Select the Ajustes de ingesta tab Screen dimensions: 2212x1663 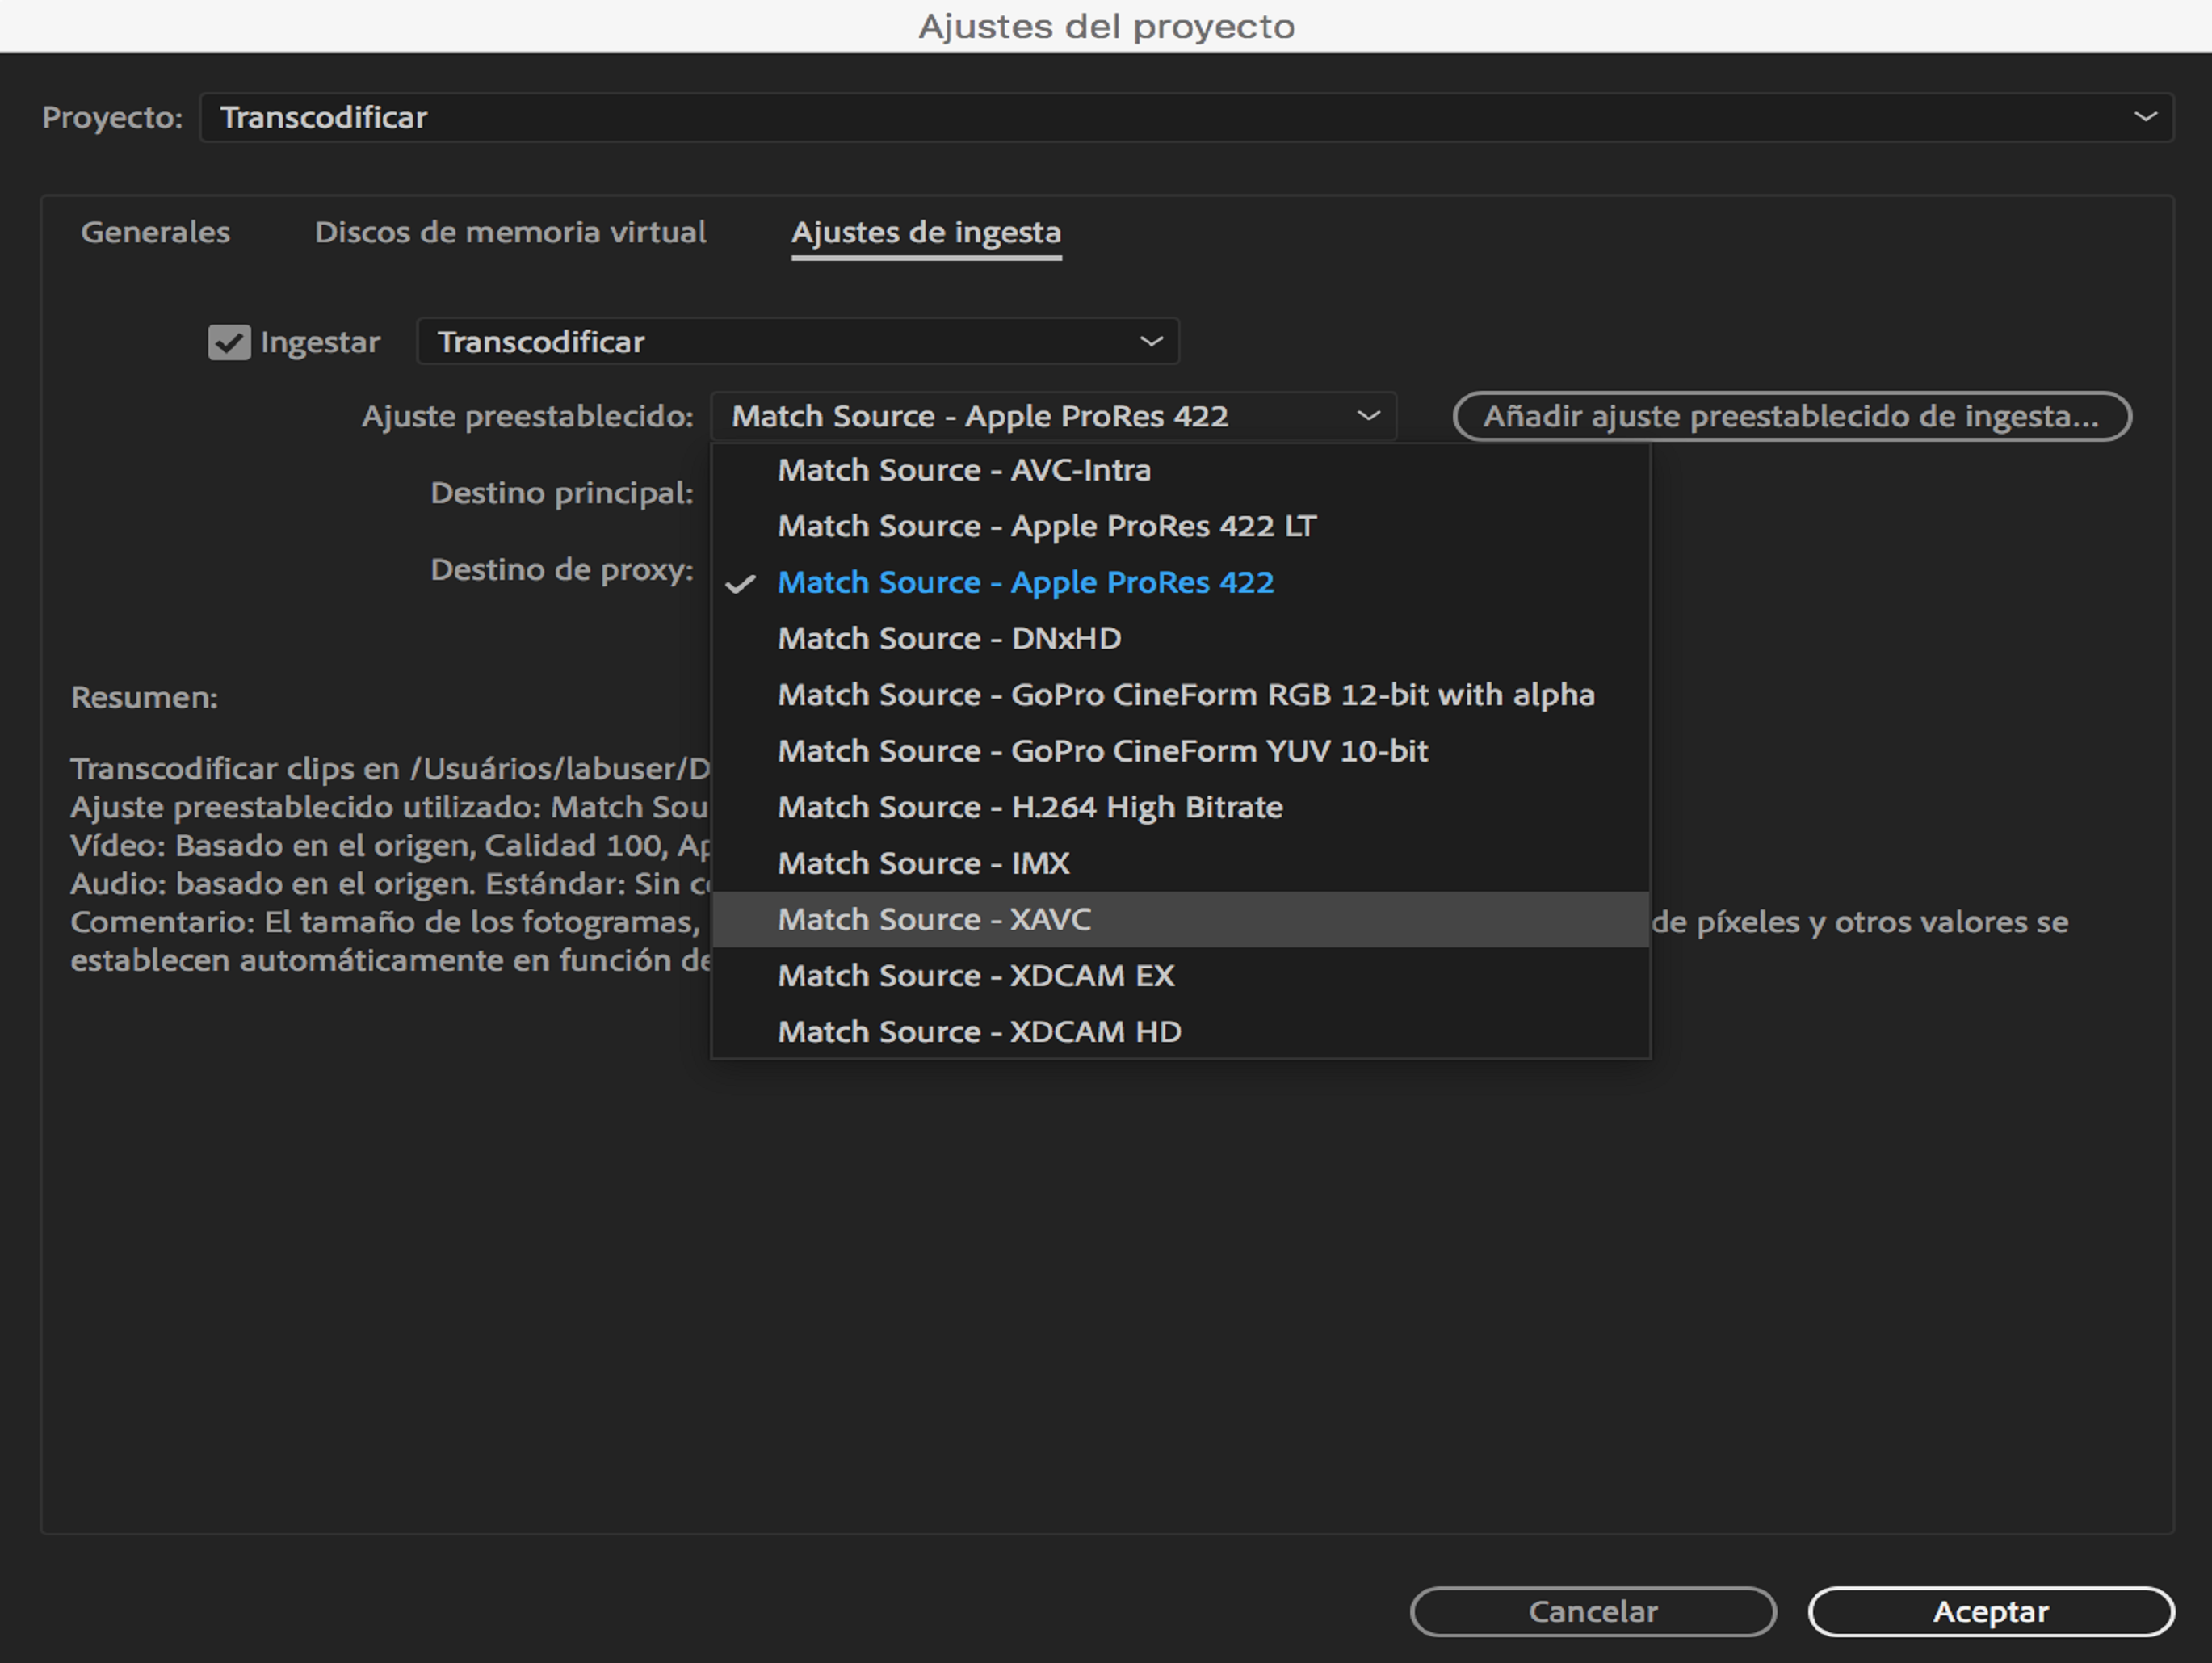point(925,232)
